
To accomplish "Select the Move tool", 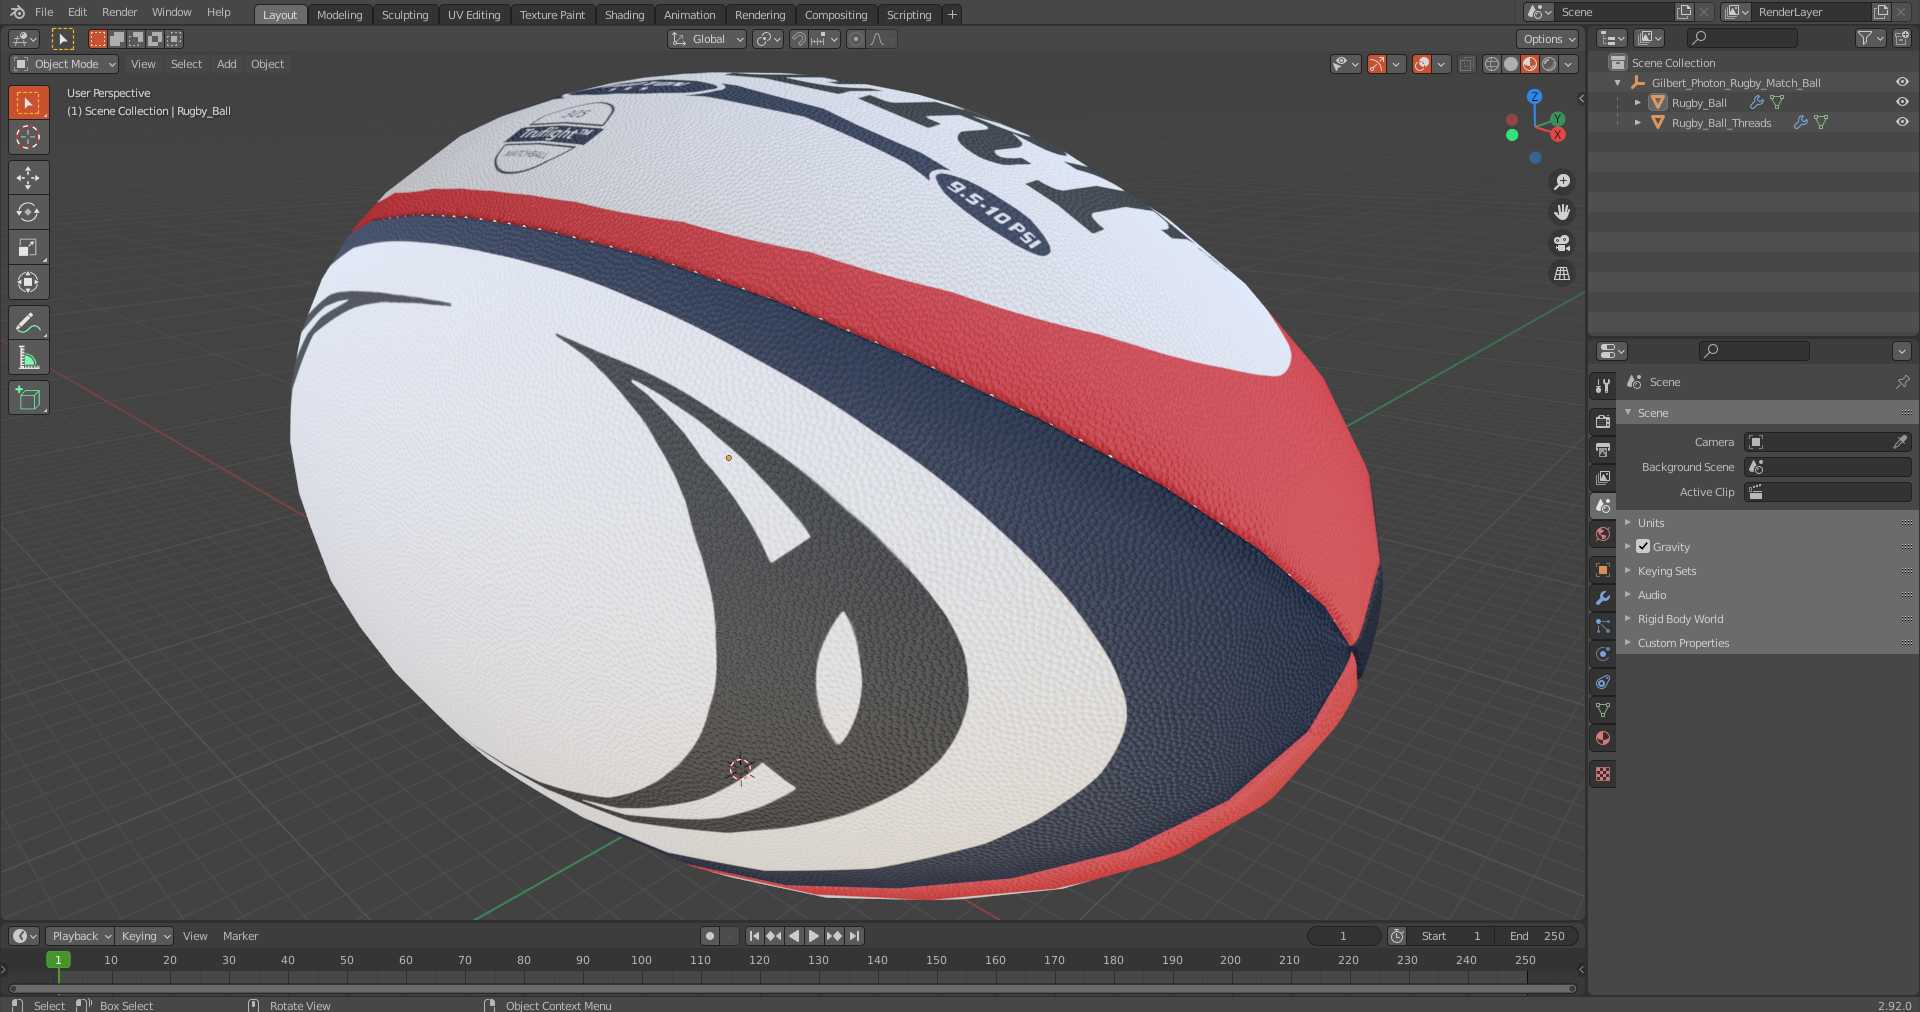I will point(28,178).
